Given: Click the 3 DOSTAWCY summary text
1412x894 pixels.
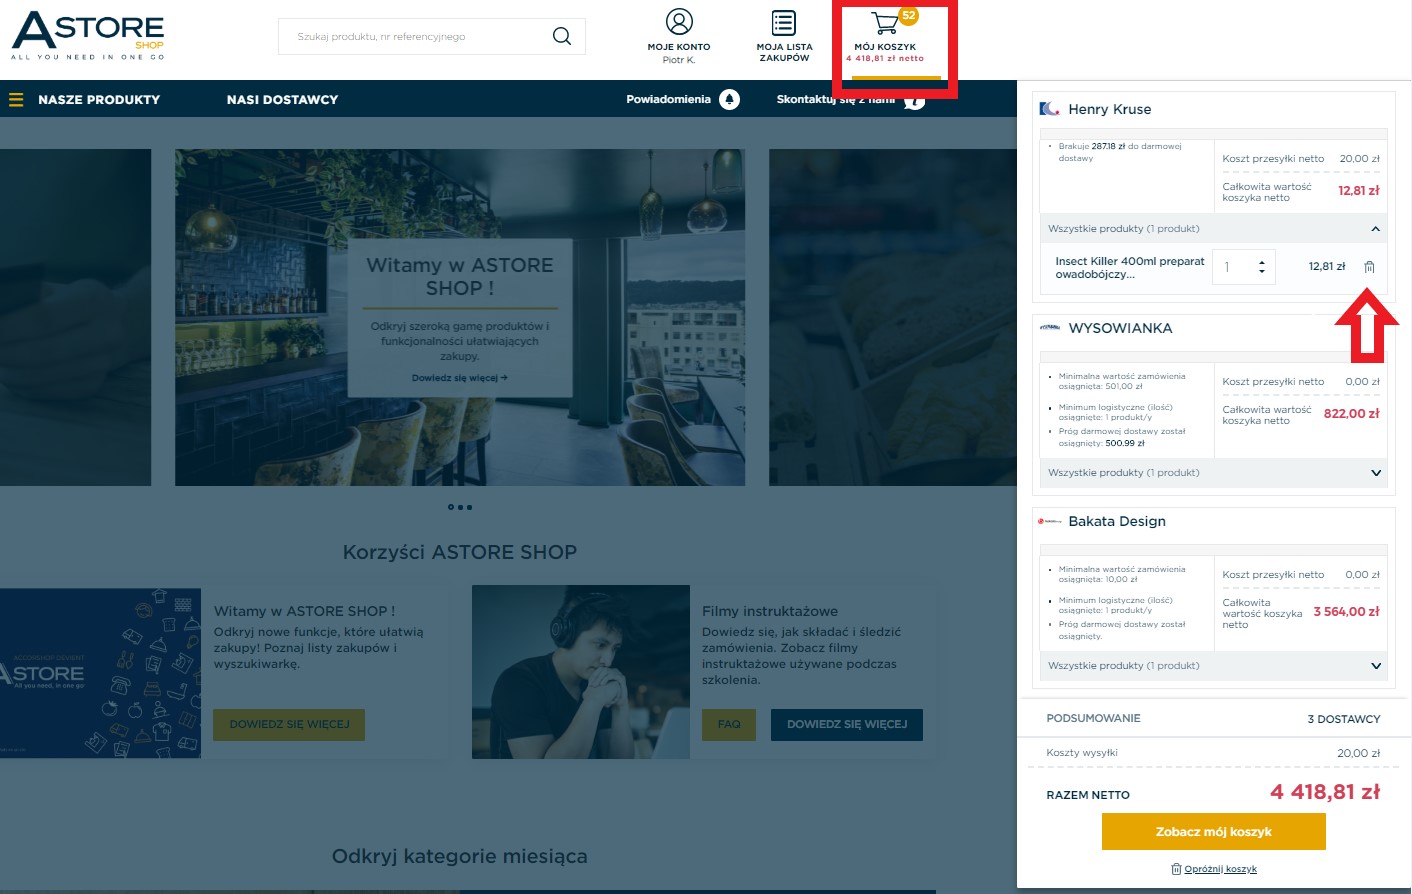Looking at the screenshot, I should coord(1344,719).
